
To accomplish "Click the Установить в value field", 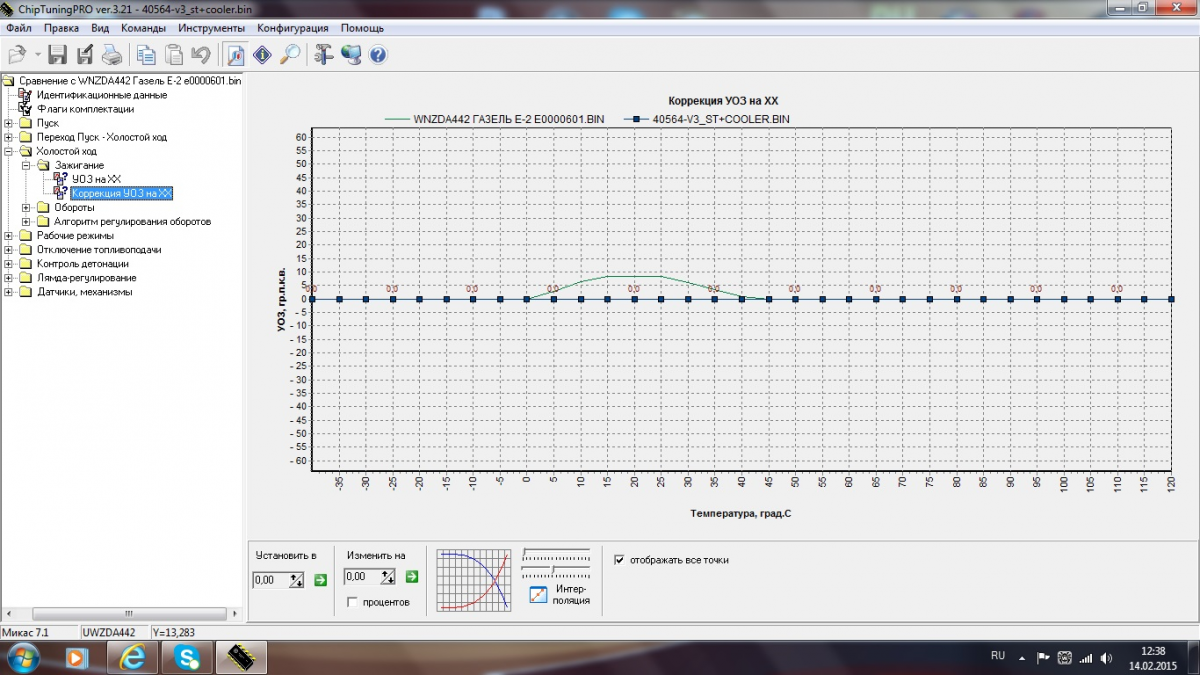I will 270,578.
